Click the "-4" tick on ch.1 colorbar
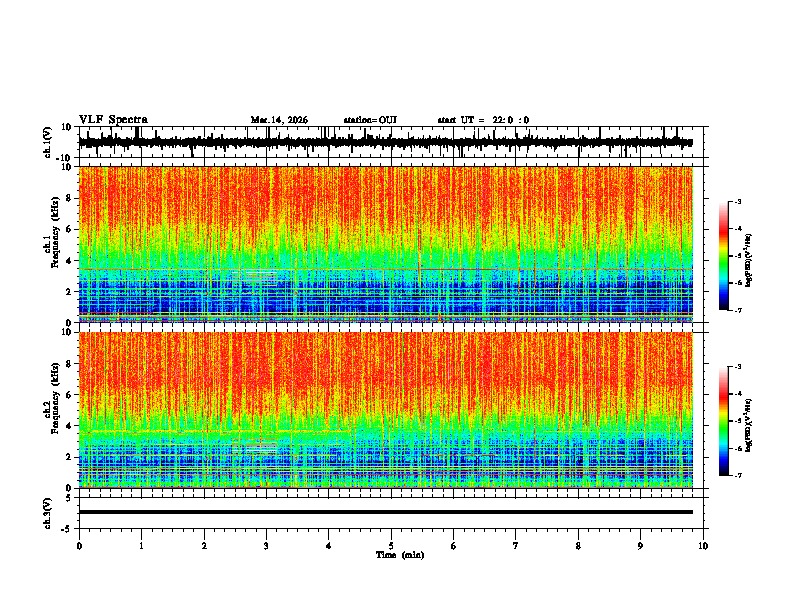 [x=737, y=229]
